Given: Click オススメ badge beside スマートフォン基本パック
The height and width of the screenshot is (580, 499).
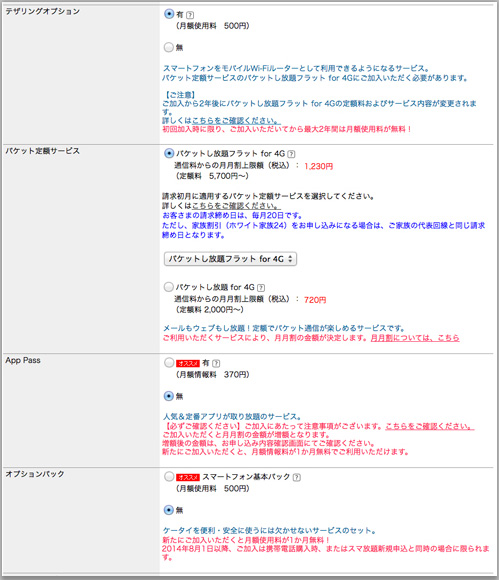Looking at the screenshot, I should click(x=188, y=477).
